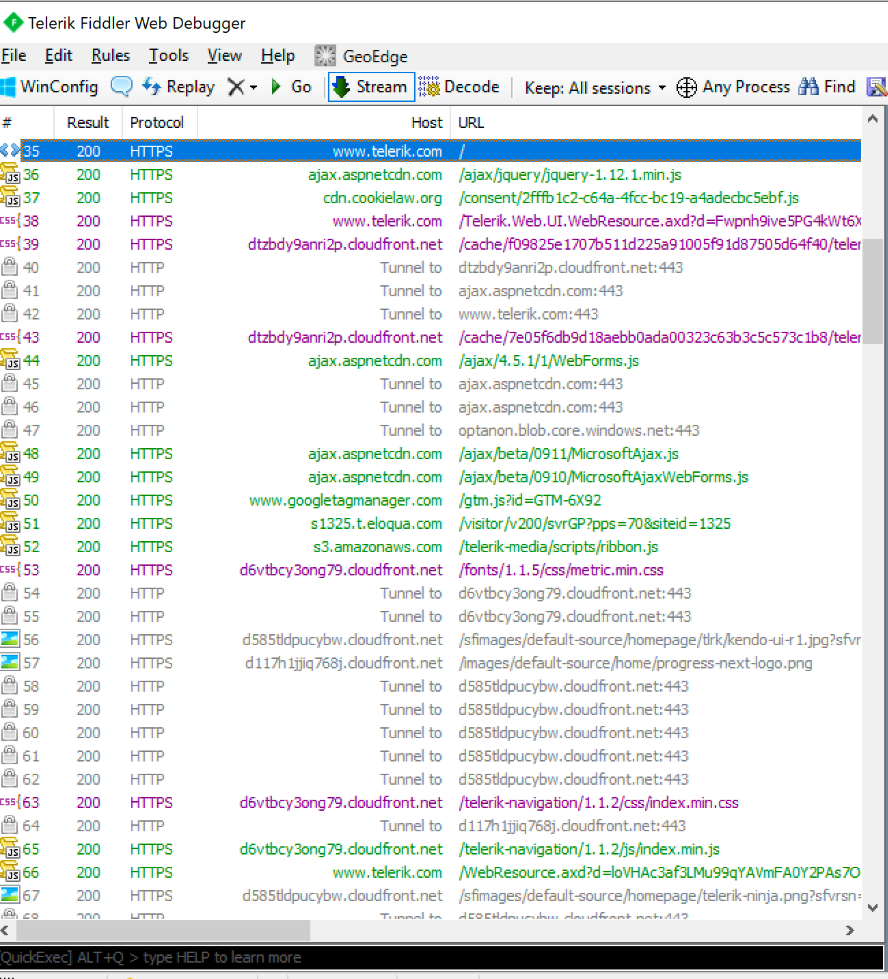This screenshot has width=888, height=979.
Task: Sort by the Protocol column header
Action: 160,122
